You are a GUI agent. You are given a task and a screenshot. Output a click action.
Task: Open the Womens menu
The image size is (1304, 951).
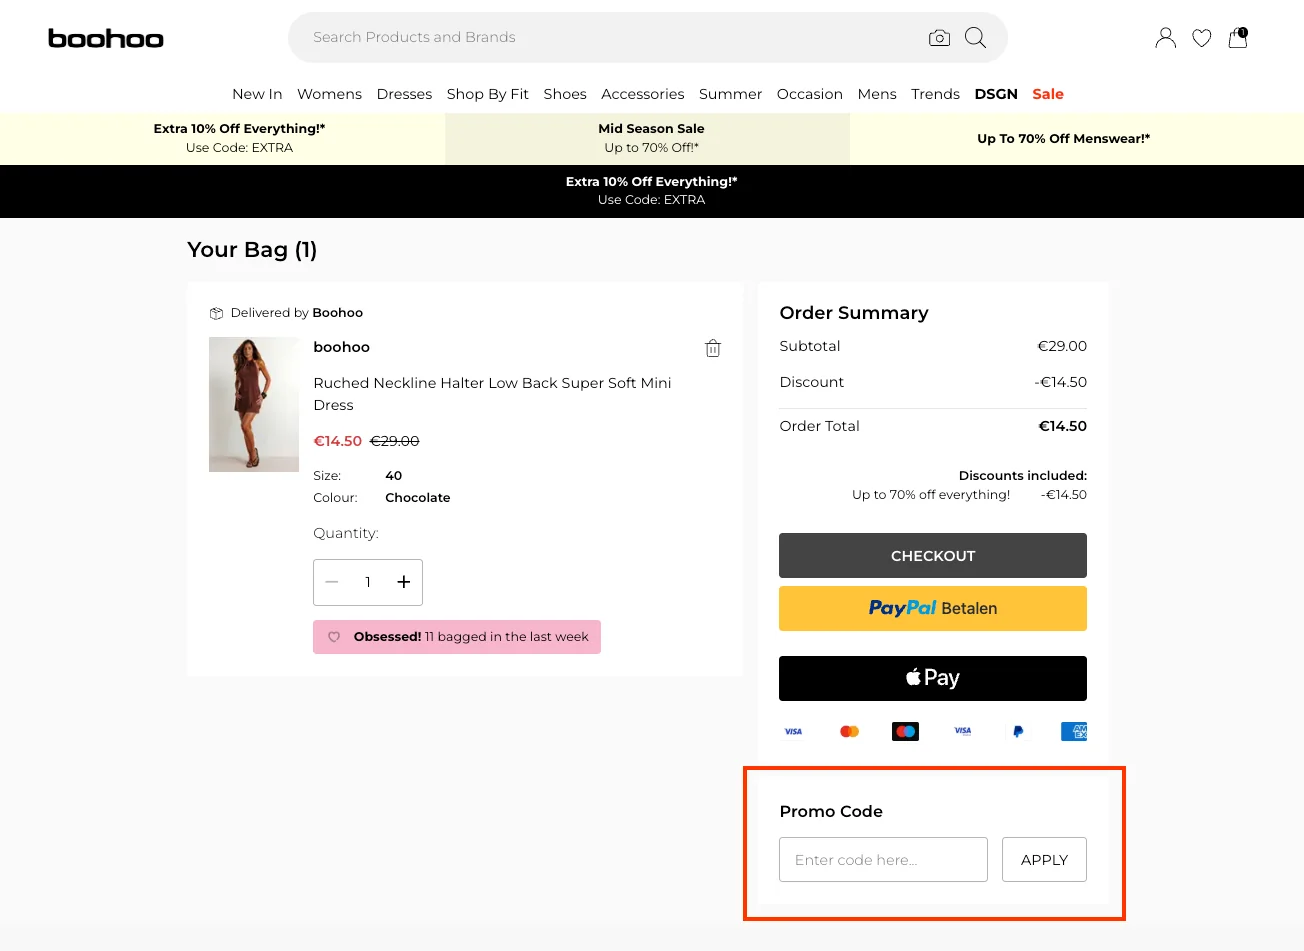[329, 94]
